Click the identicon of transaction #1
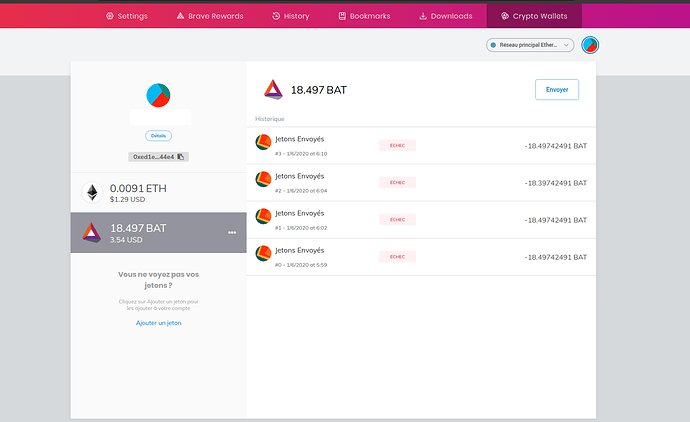 pos(263,216)
